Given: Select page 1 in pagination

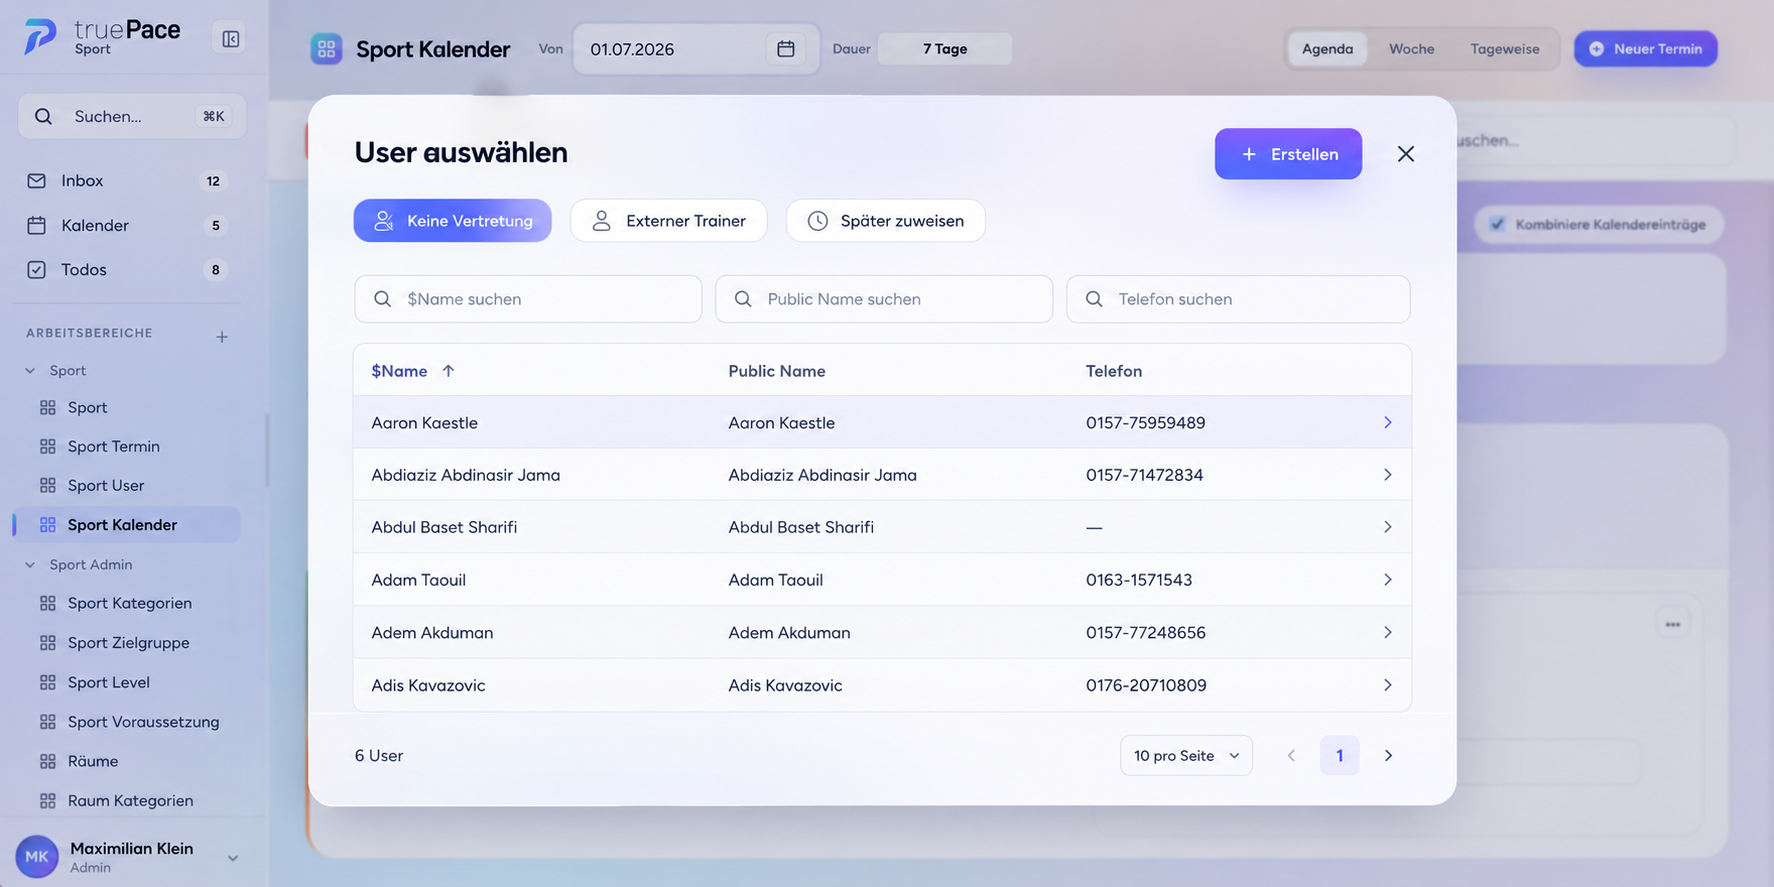Looking at the screenshot, I should 1339,756.
